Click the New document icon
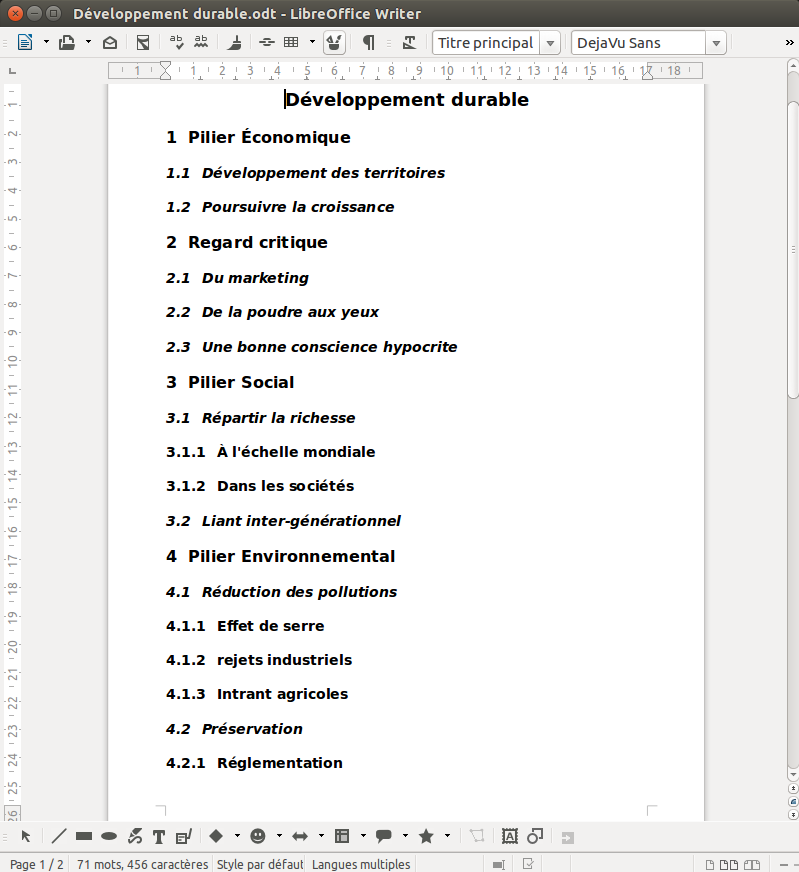 [25, 42]
